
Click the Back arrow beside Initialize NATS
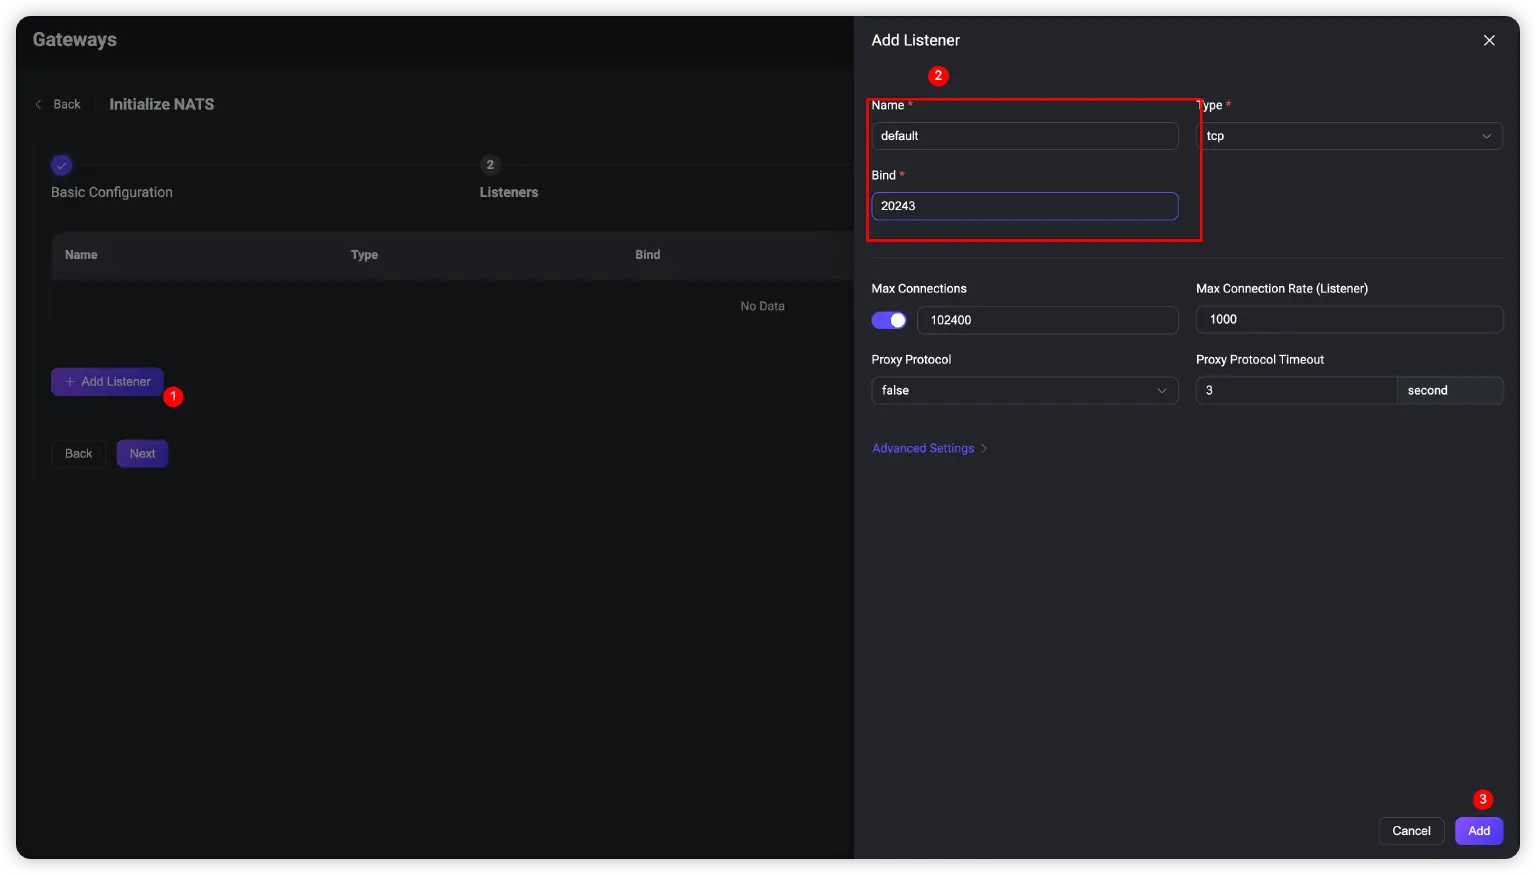[x=39, y=104]
